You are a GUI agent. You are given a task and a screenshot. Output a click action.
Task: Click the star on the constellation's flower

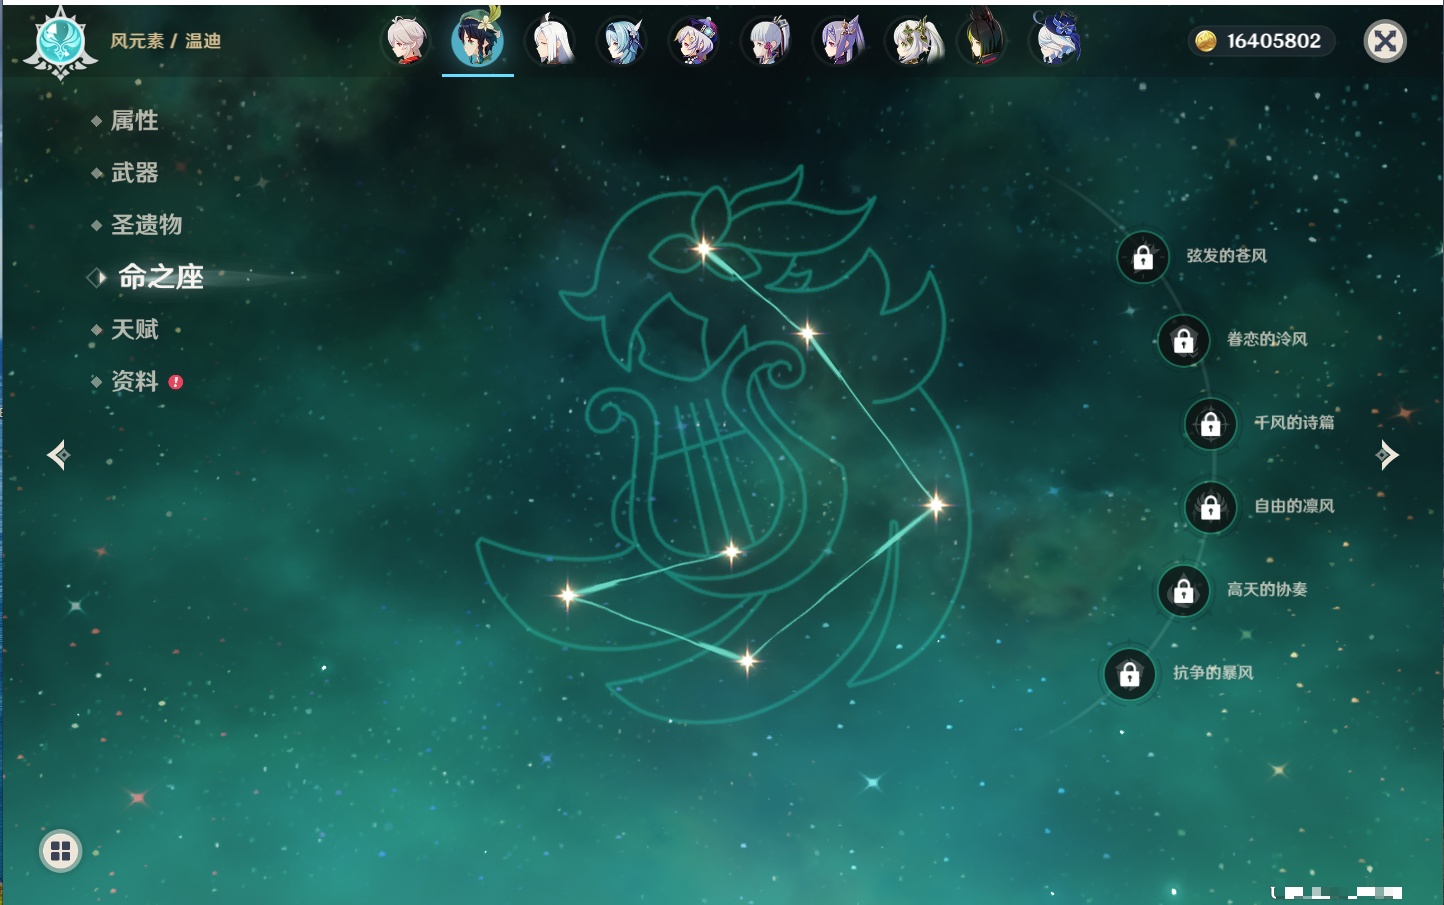[703, 248]
